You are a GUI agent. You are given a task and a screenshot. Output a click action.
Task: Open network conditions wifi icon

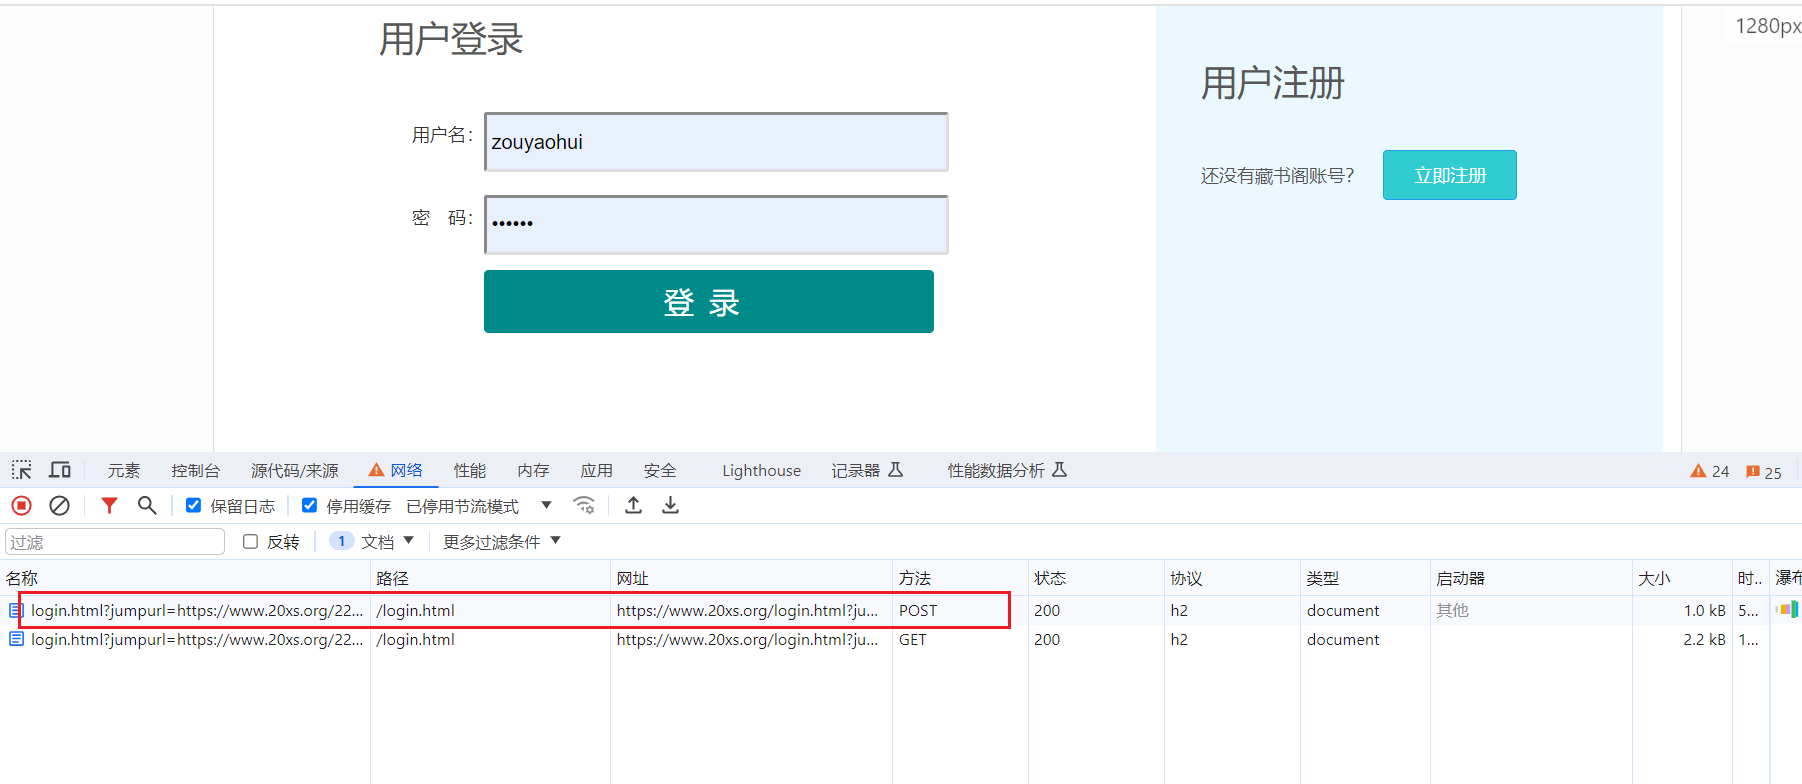(x=584, y=506)
